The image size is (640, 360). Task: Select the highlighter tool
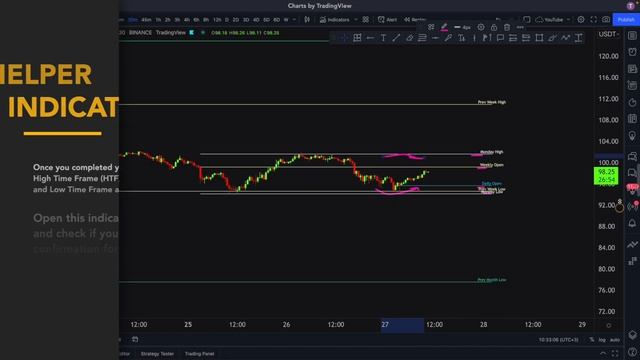click(x=552, y=38)
